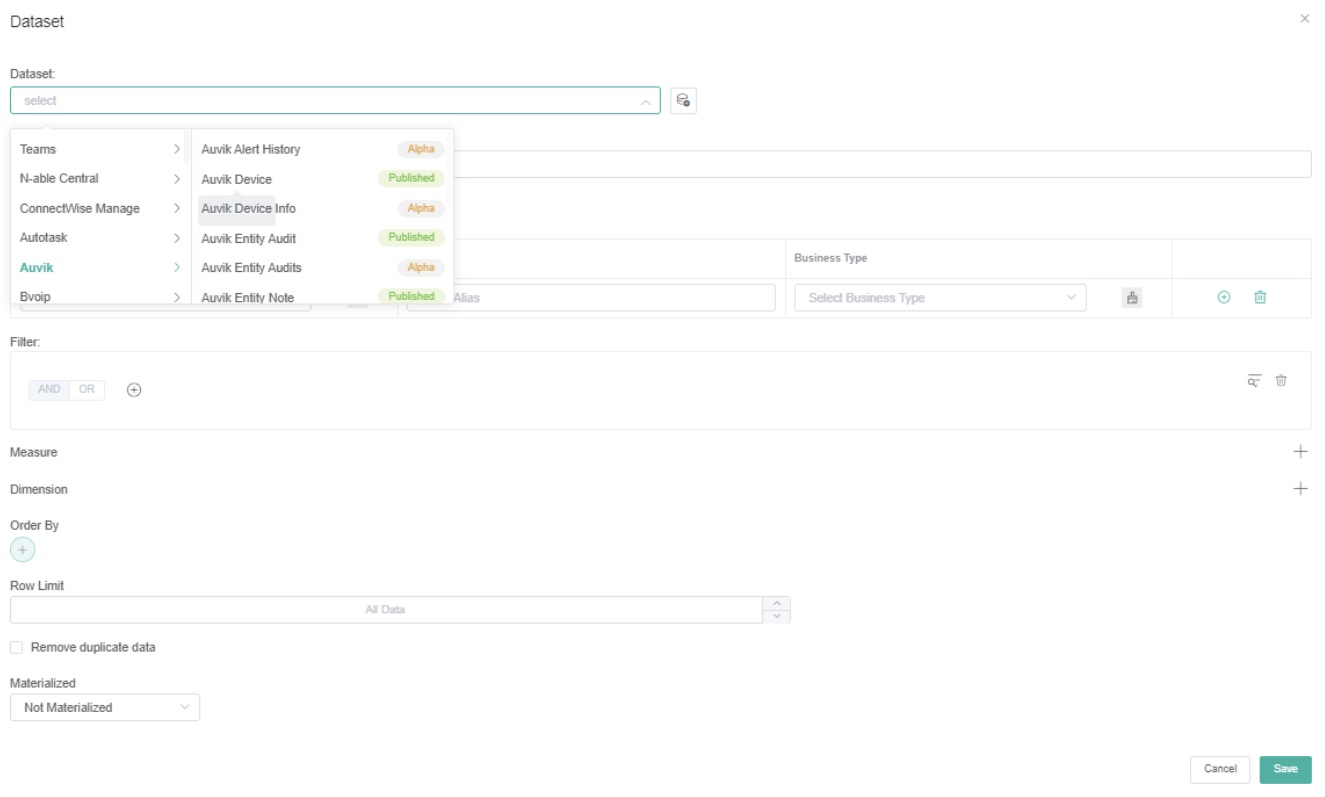Click the Measure section label

click(x=34, y=452)
